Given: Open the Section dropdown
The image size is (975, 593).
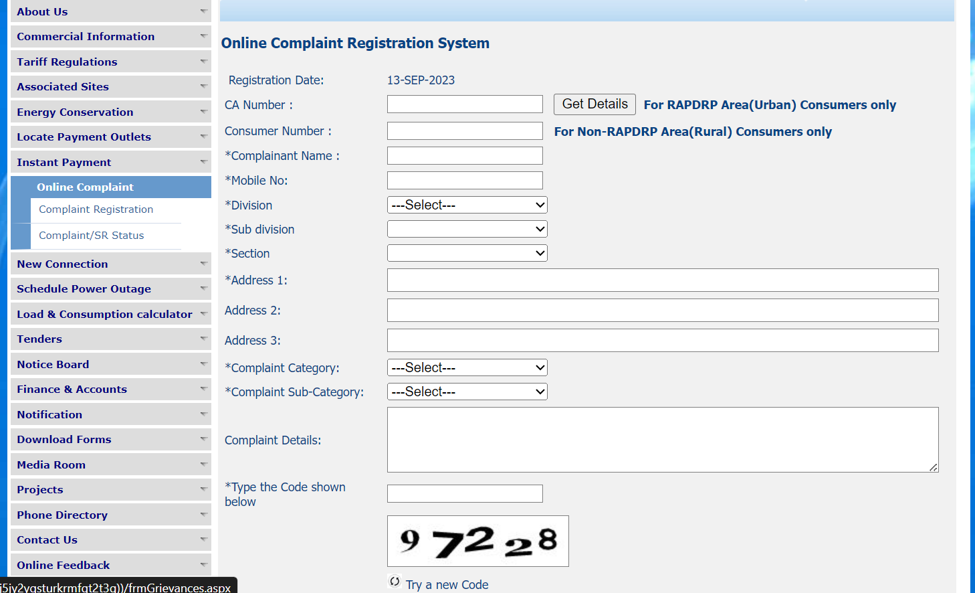Looking at the screenshot, I should (x=466, y=252).
